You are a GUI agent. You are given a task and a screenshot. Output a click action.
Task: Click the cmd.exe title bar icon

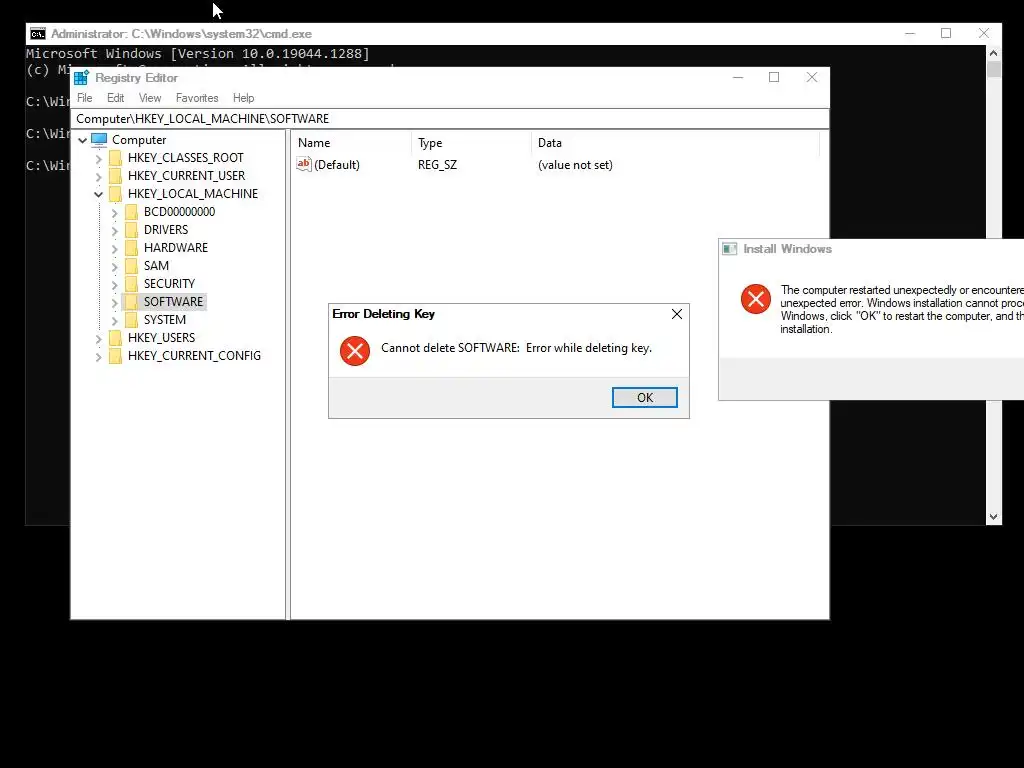(37, 34)
